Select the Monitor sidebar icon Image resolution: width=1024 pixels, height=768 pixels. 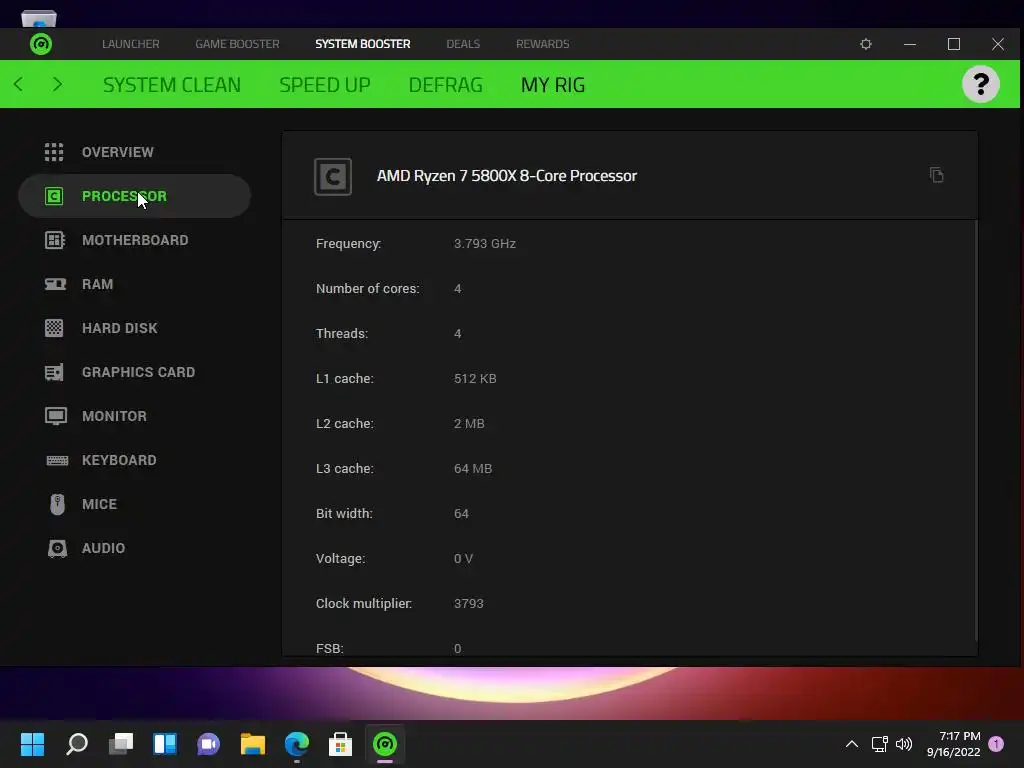(56, 416)
